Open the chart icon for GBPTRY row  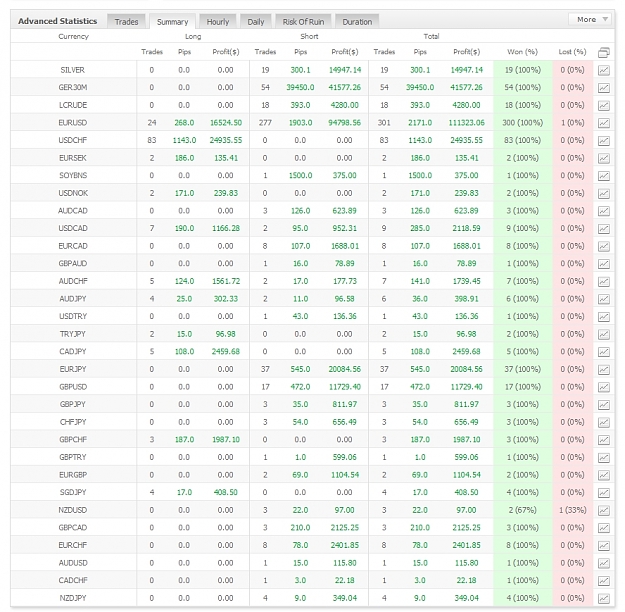tap(603, 458)
